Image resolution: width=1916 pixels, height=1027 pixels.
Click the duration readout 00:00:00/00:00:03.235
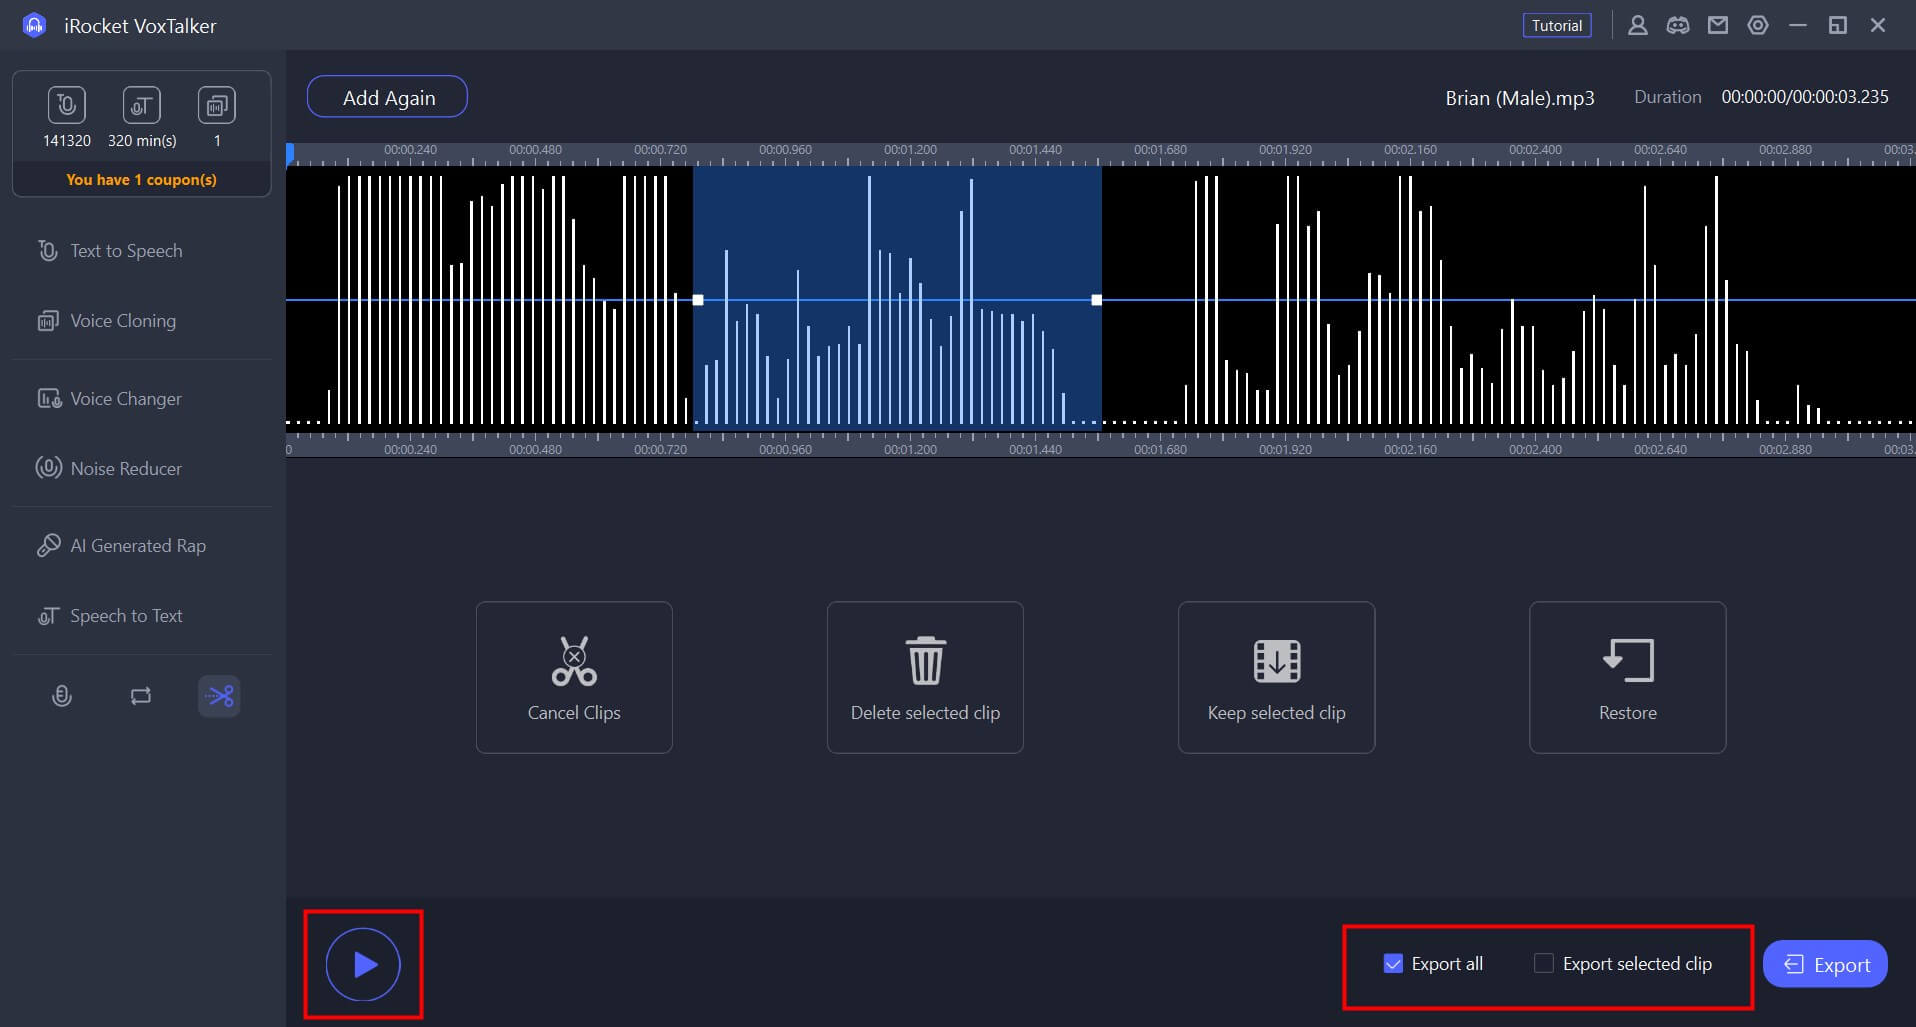1805,97
